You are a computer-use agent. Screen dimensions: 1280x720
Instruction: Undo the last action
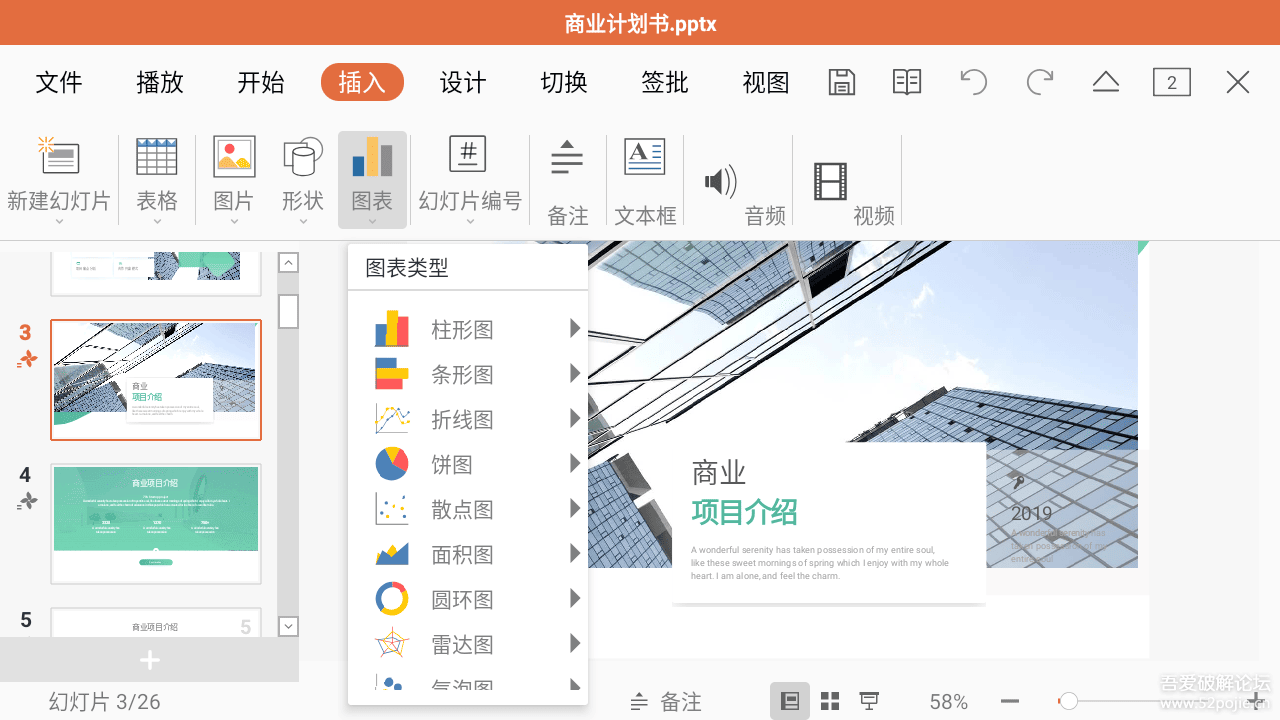(x=973, y=82)
